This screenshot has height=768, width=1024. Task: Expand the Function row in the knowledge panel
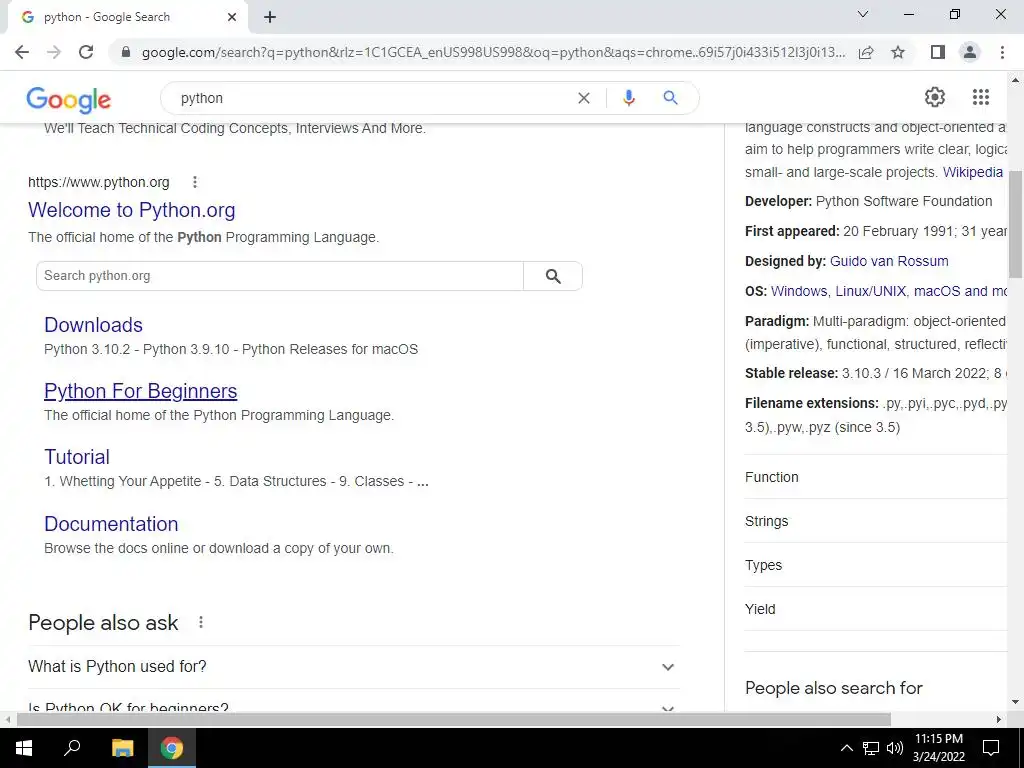[x=876, y=477]
